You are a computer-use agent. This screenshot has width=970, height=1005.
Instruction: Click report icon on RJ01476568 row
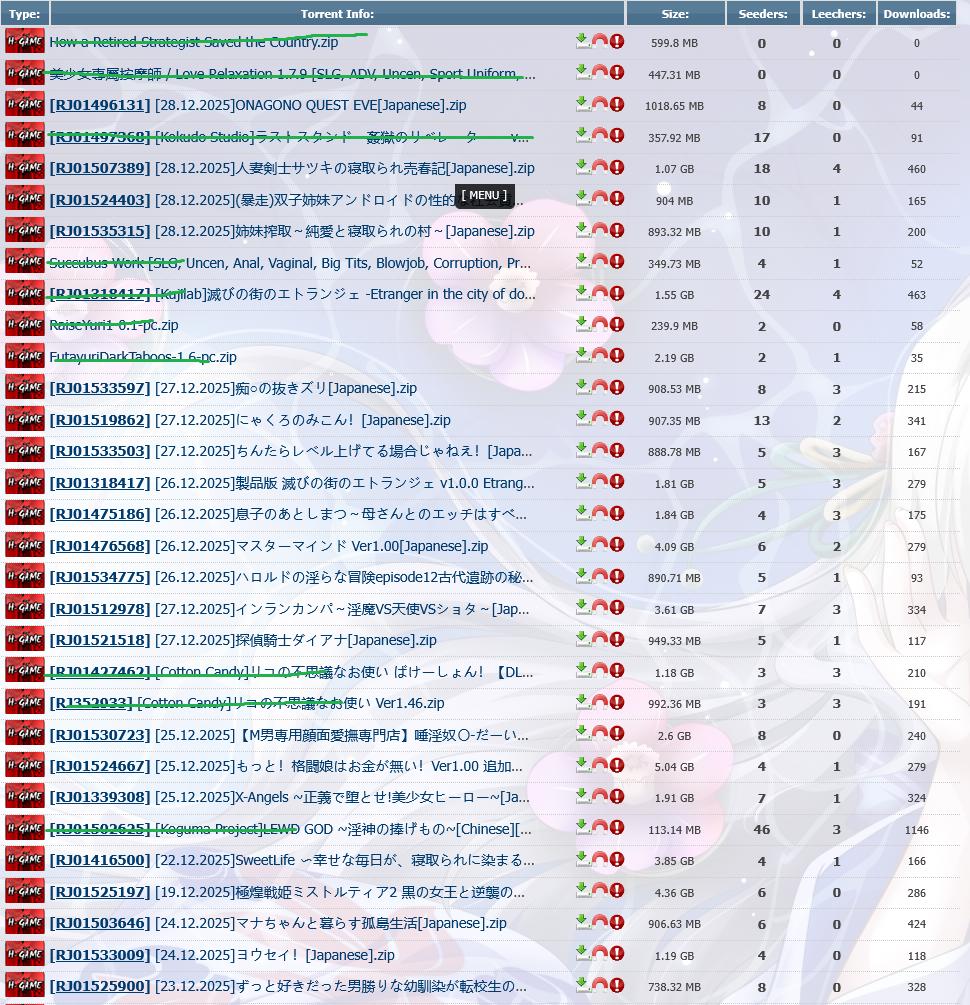[617, 545]
